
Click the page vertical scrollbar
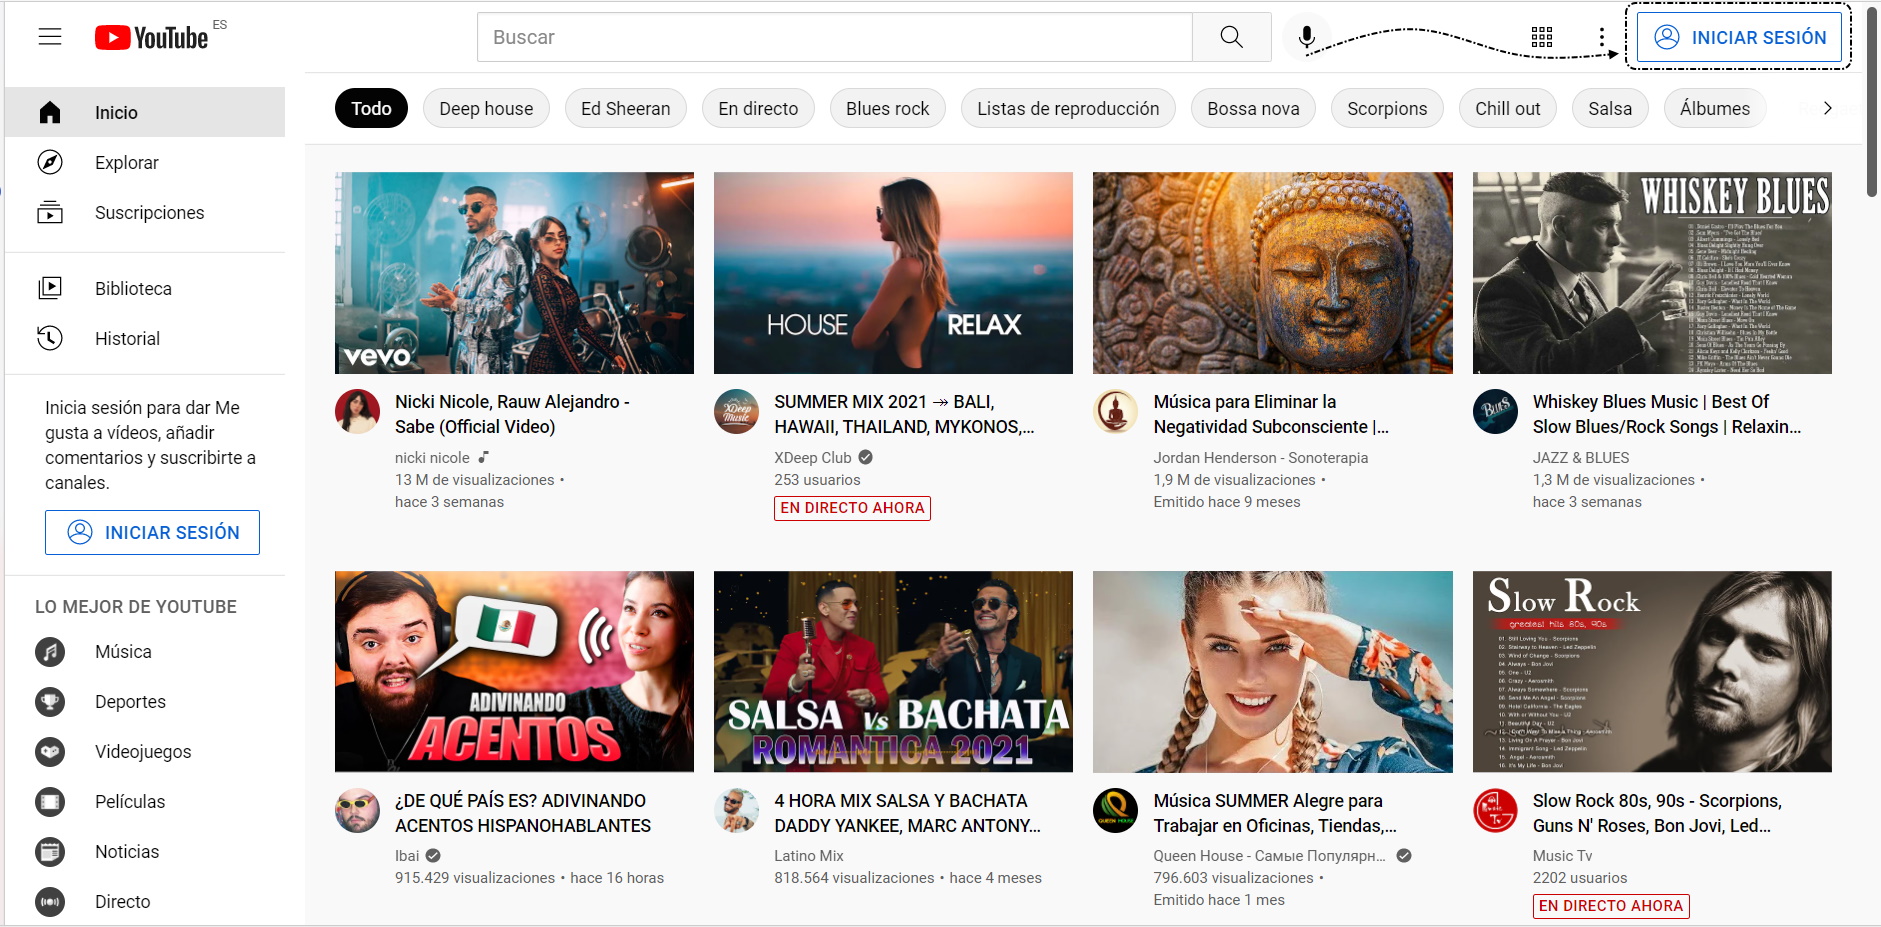point(1872,100)
